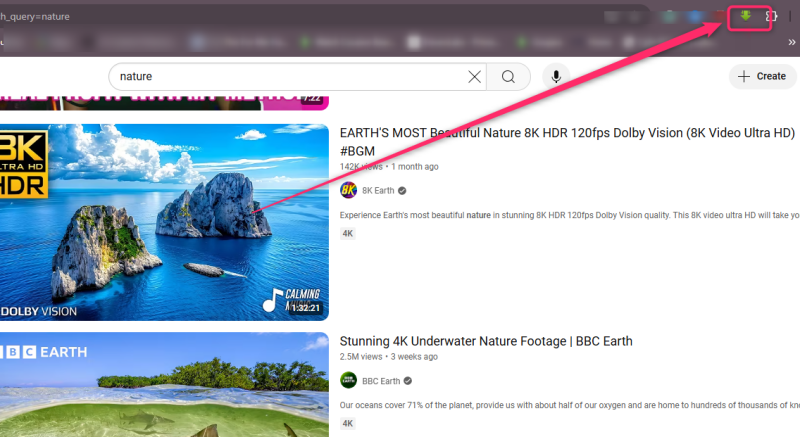Open "Stunning 4K Underwater Nature Footage" title
Screen dimensions: 800x437
486,341
